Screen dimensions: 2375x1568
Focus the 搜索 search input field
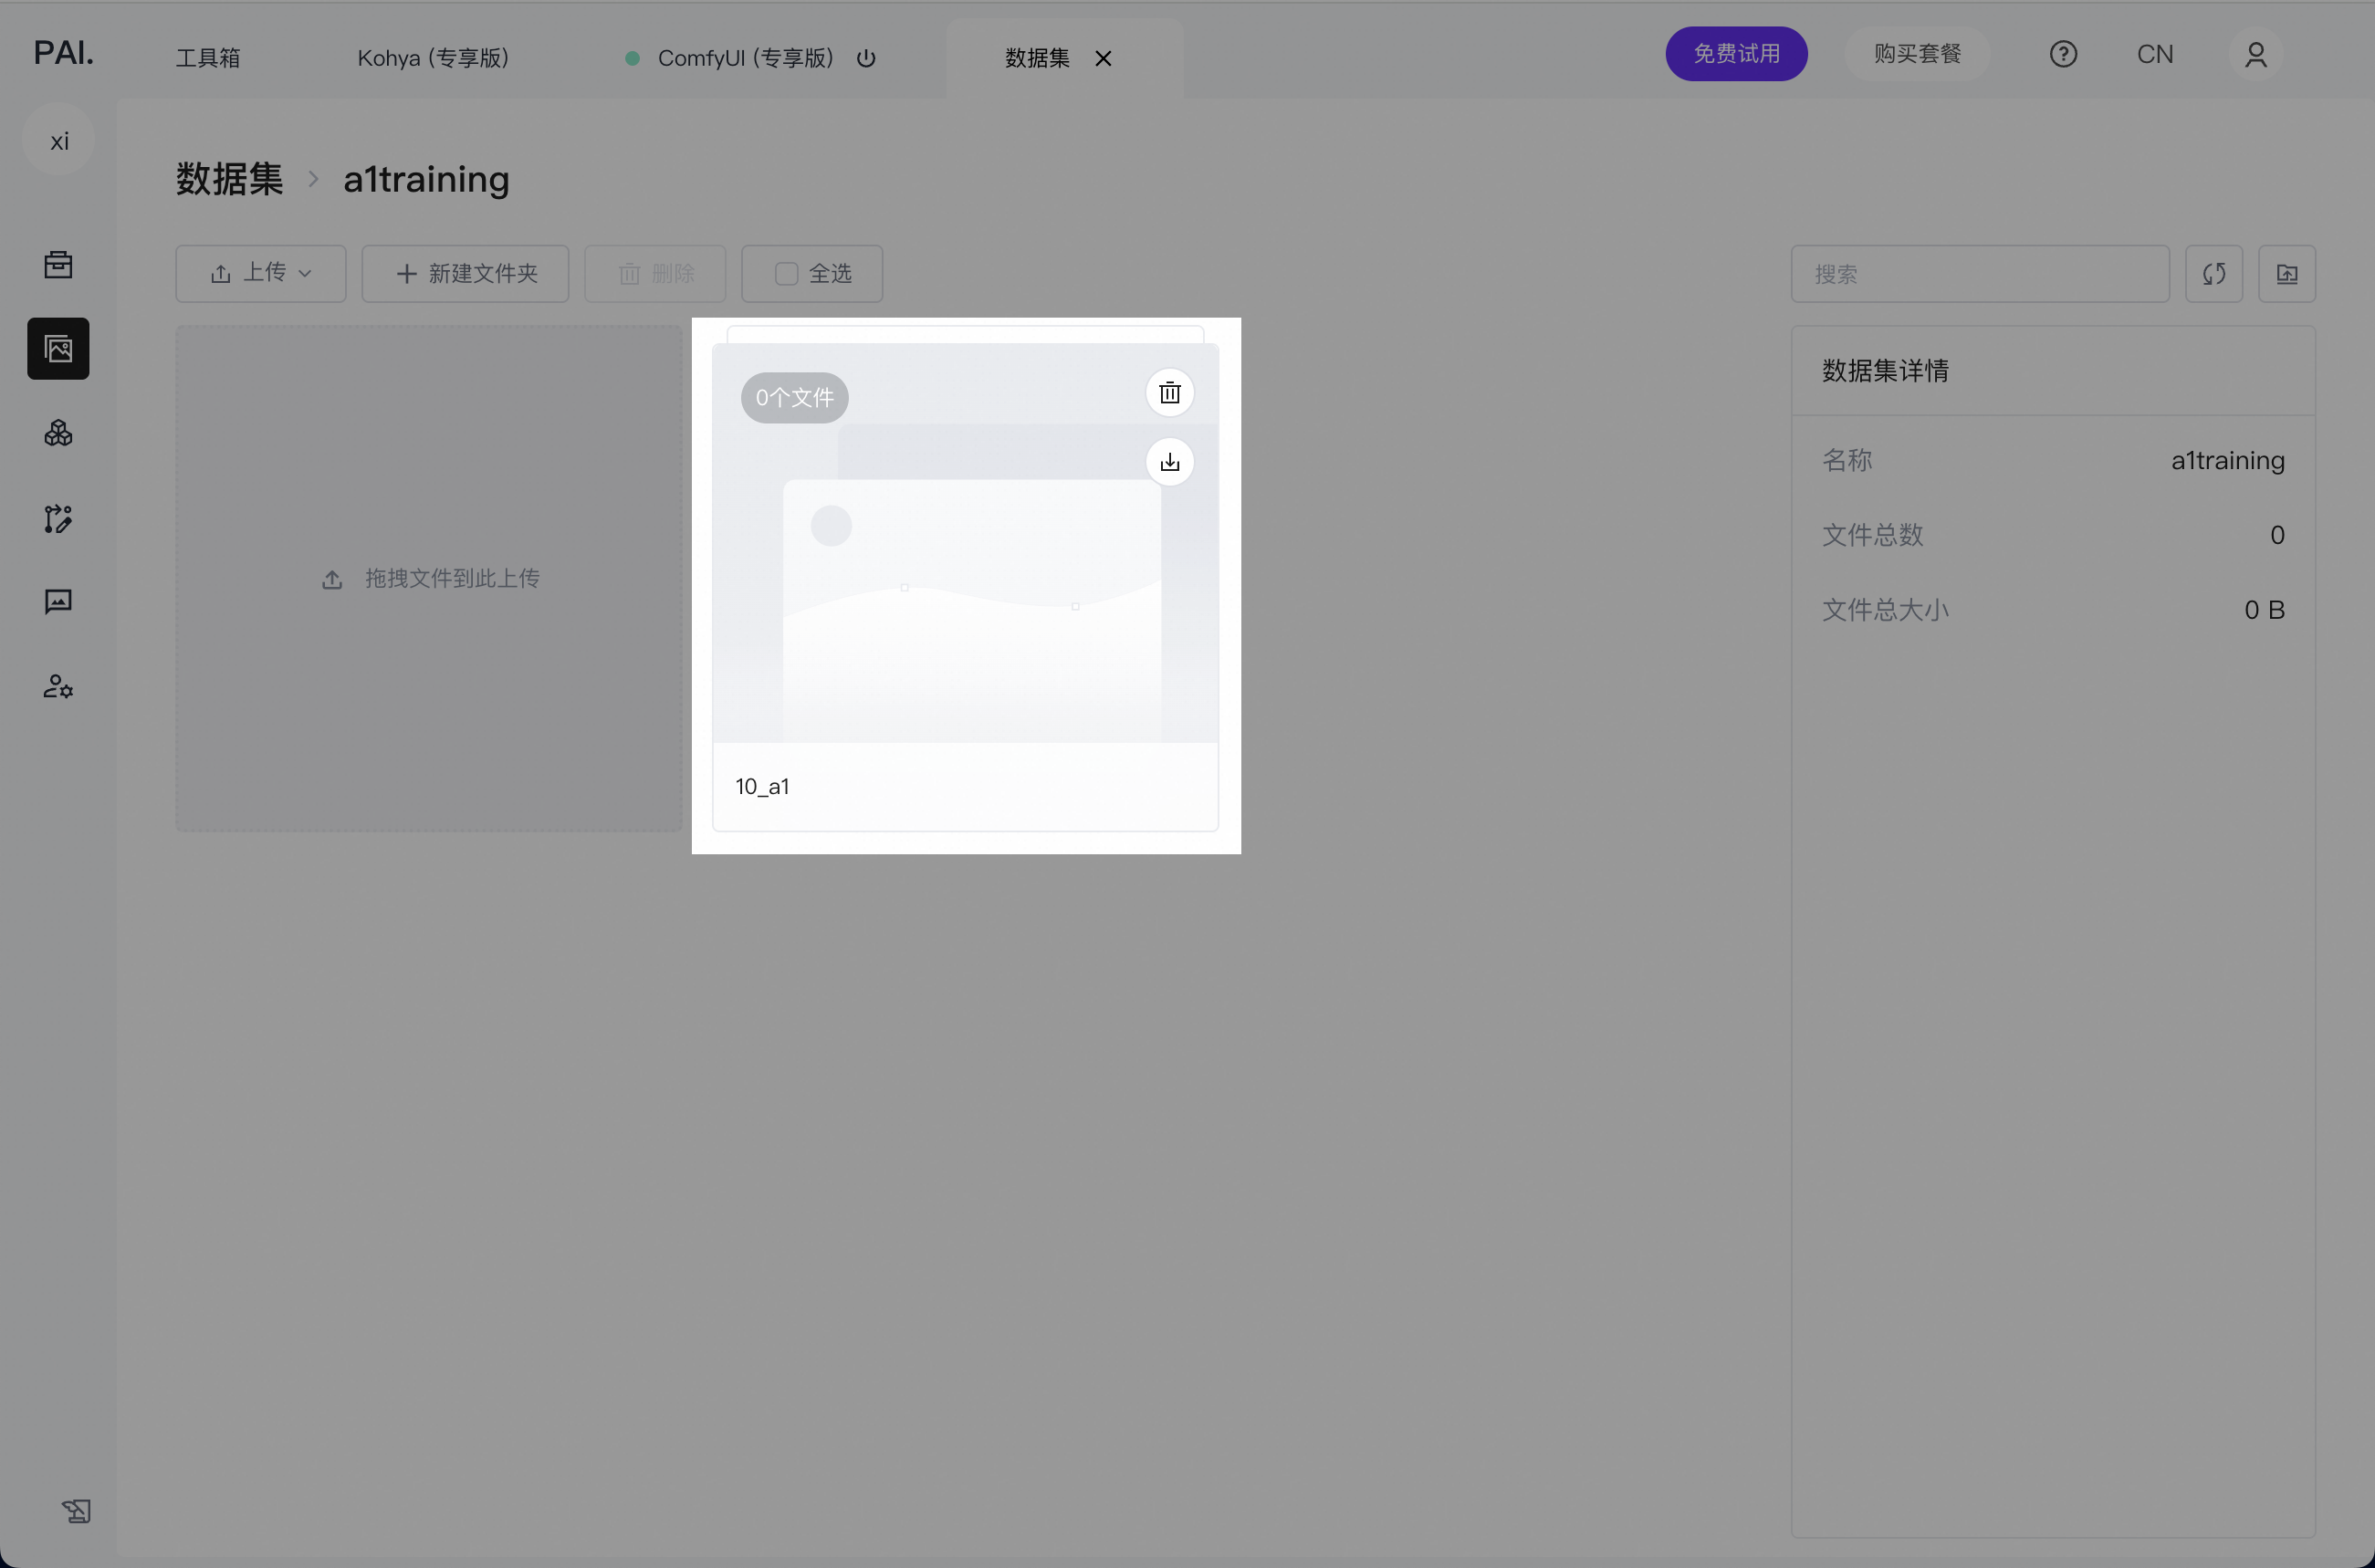pos(1979,274)
